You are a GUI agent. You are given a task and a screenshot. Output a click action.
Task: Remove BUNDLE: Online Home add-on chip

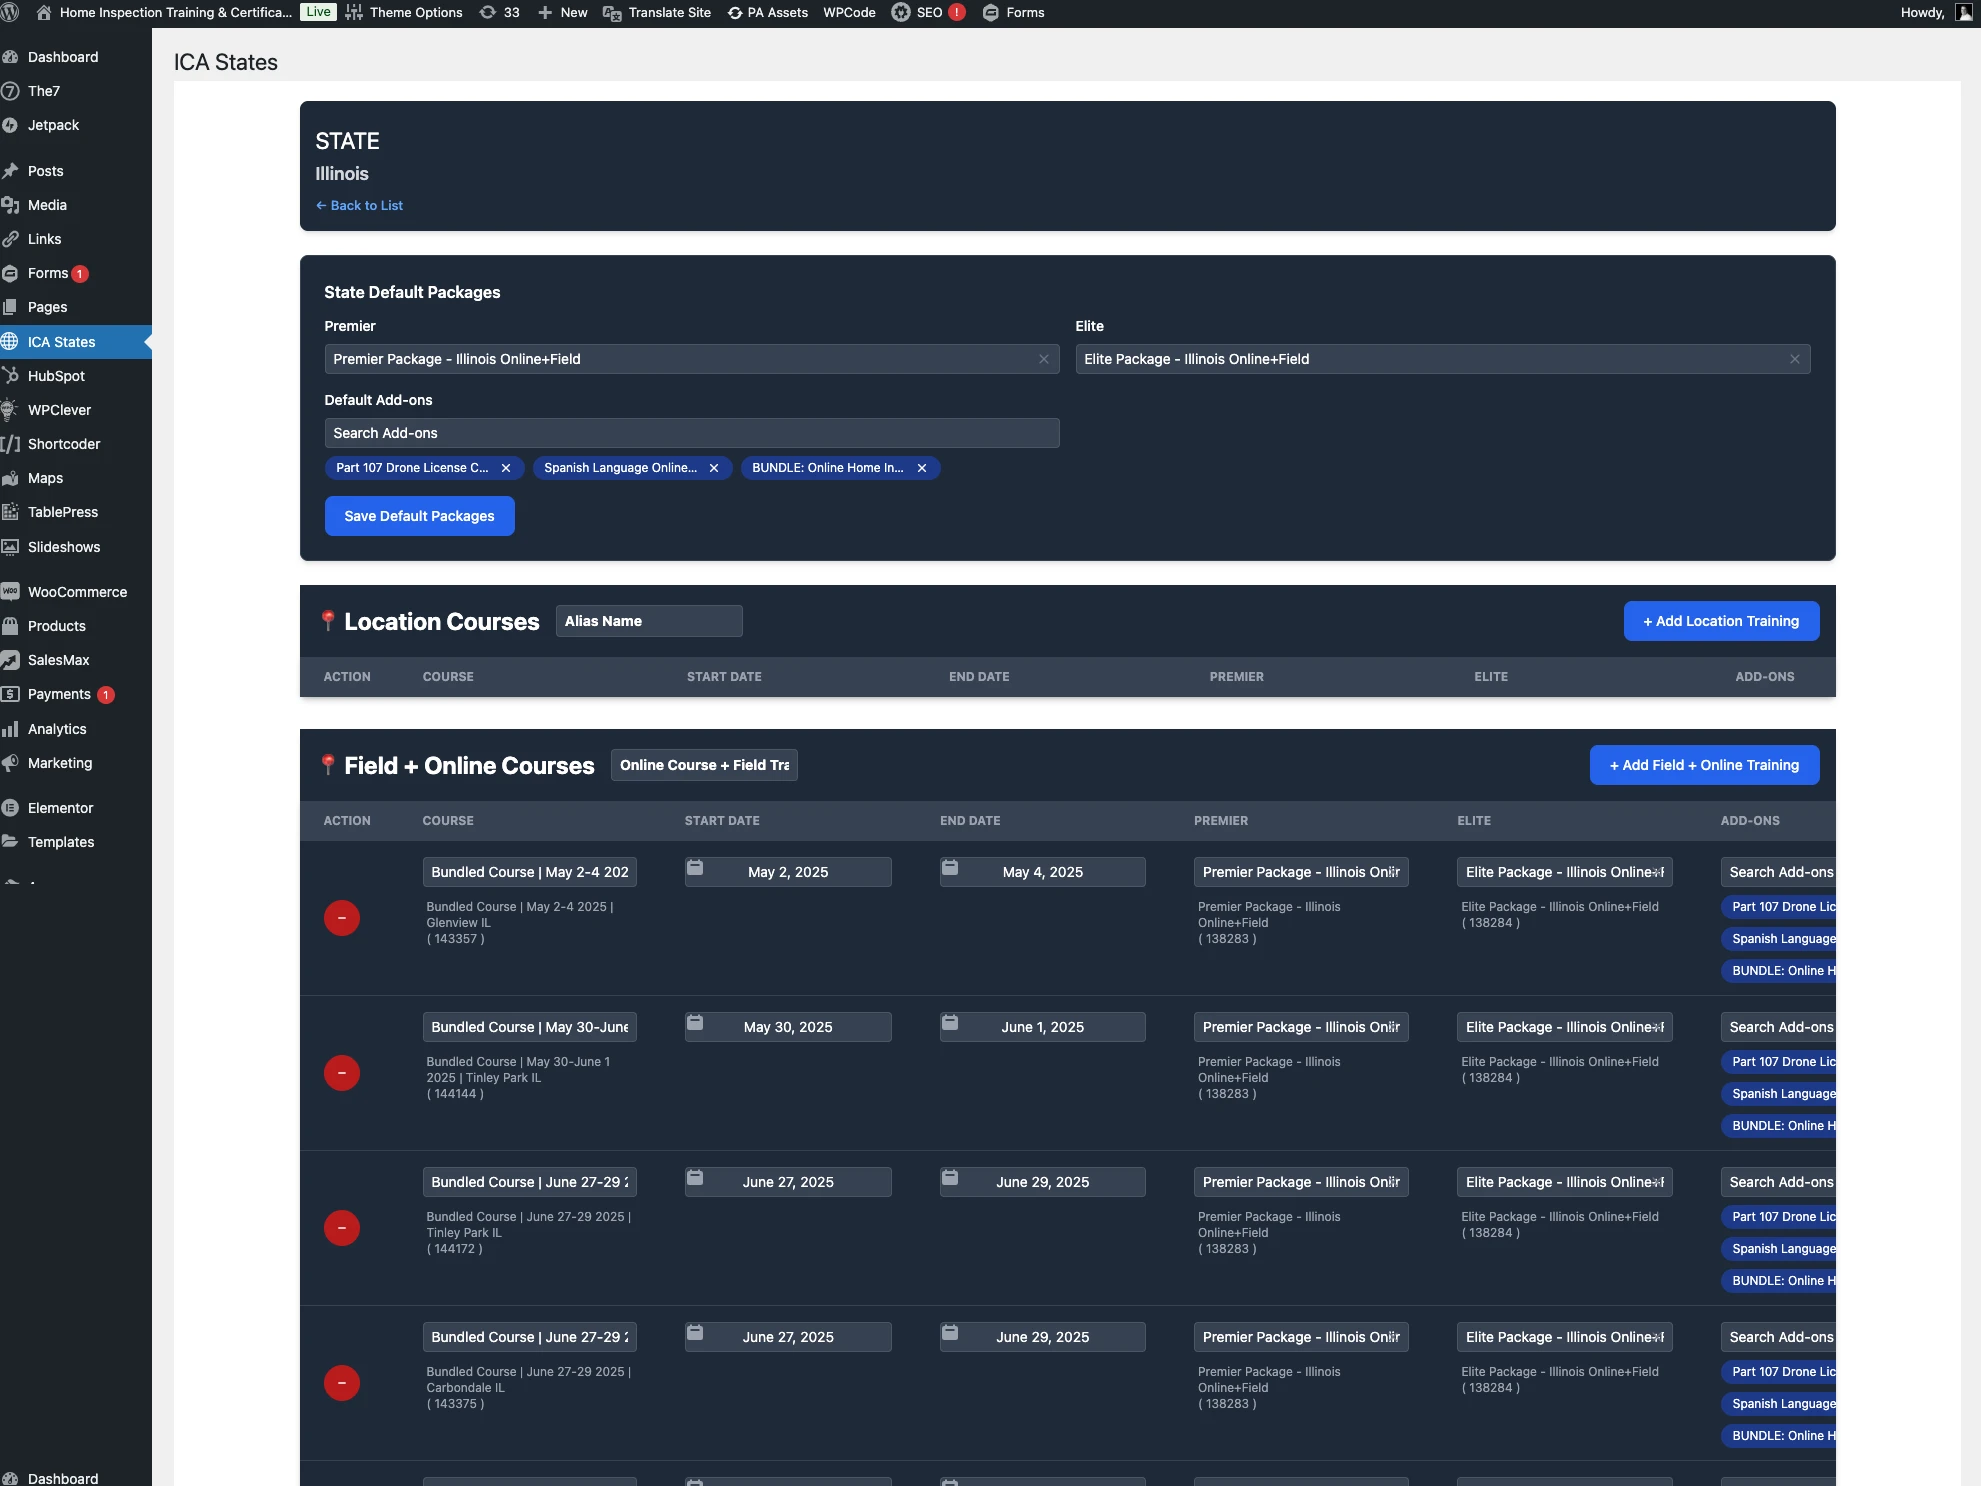point(922,468)
